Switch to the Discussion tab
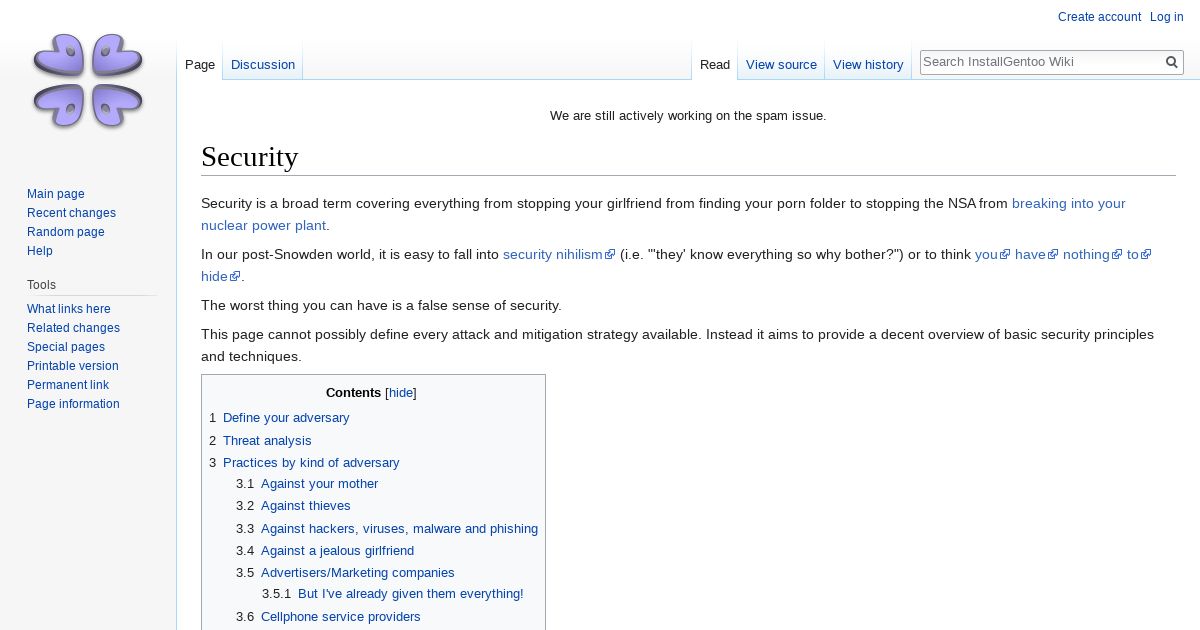 point(263,64)
